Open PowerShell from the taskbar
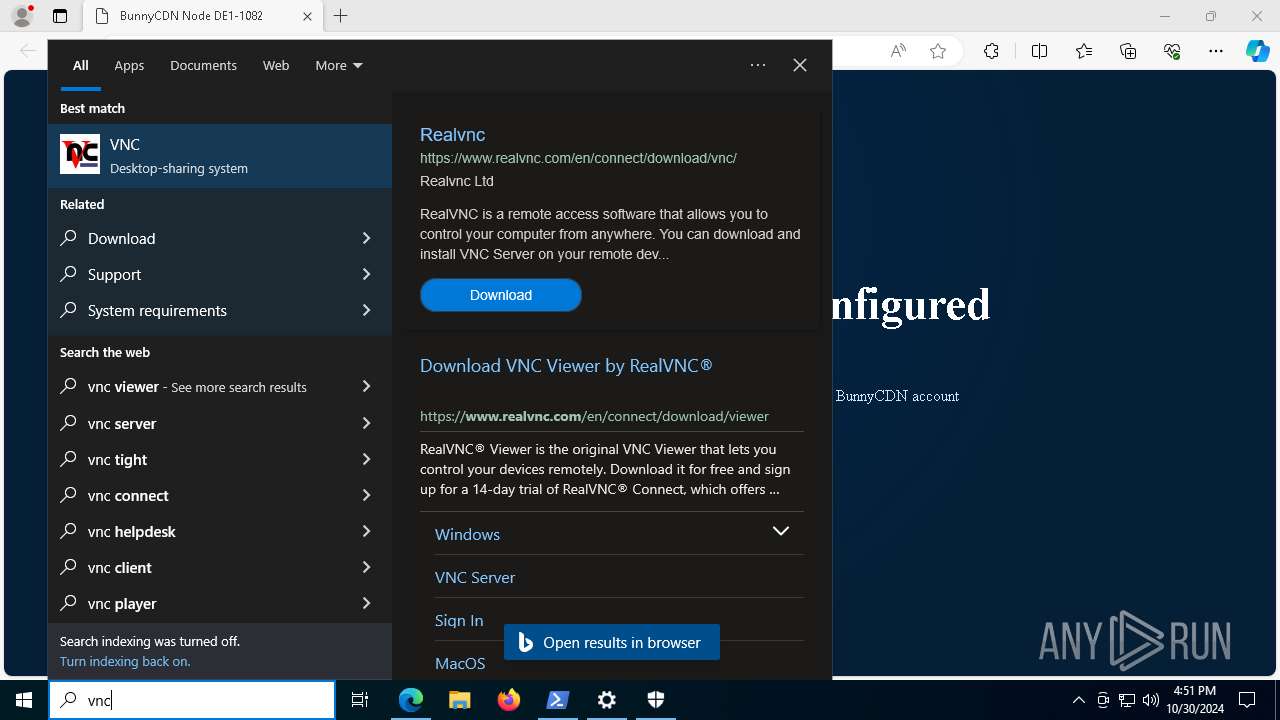 click(x=558, y=700)
